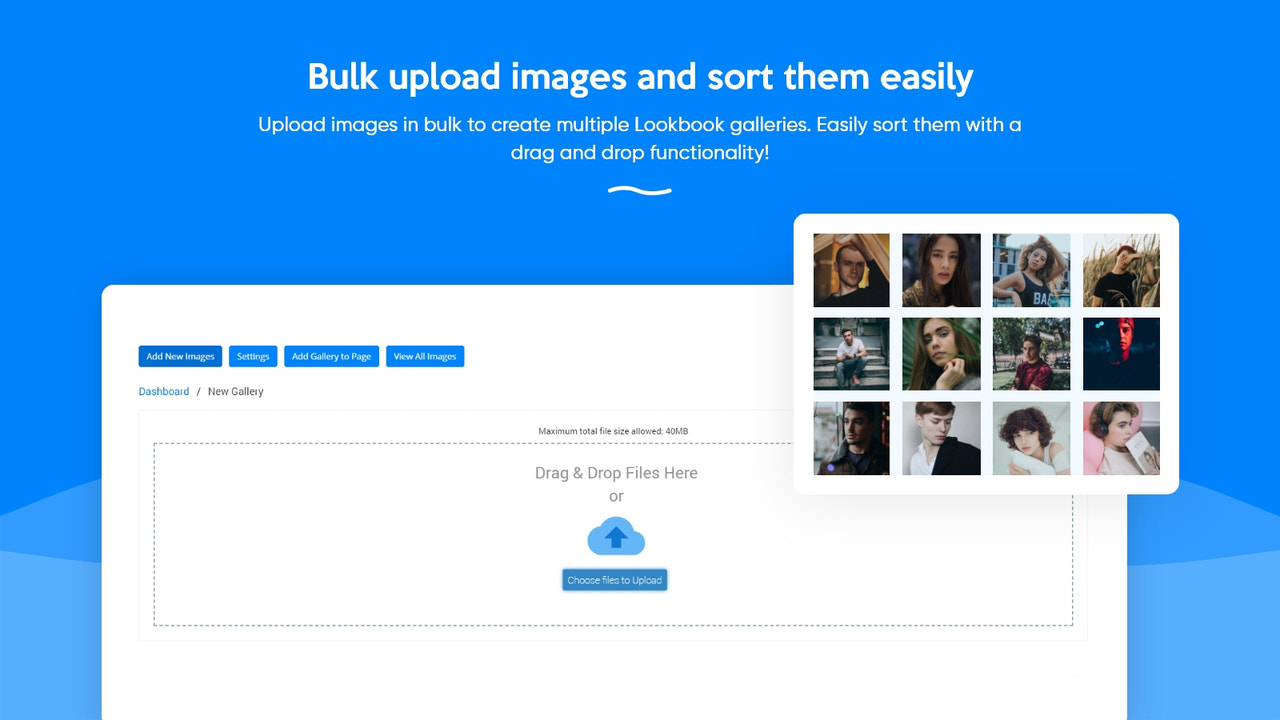Click the dark-haired woman portrait in top row
Image resolution: width=1280 pixels, height=720 pixels.
[941, 270]
